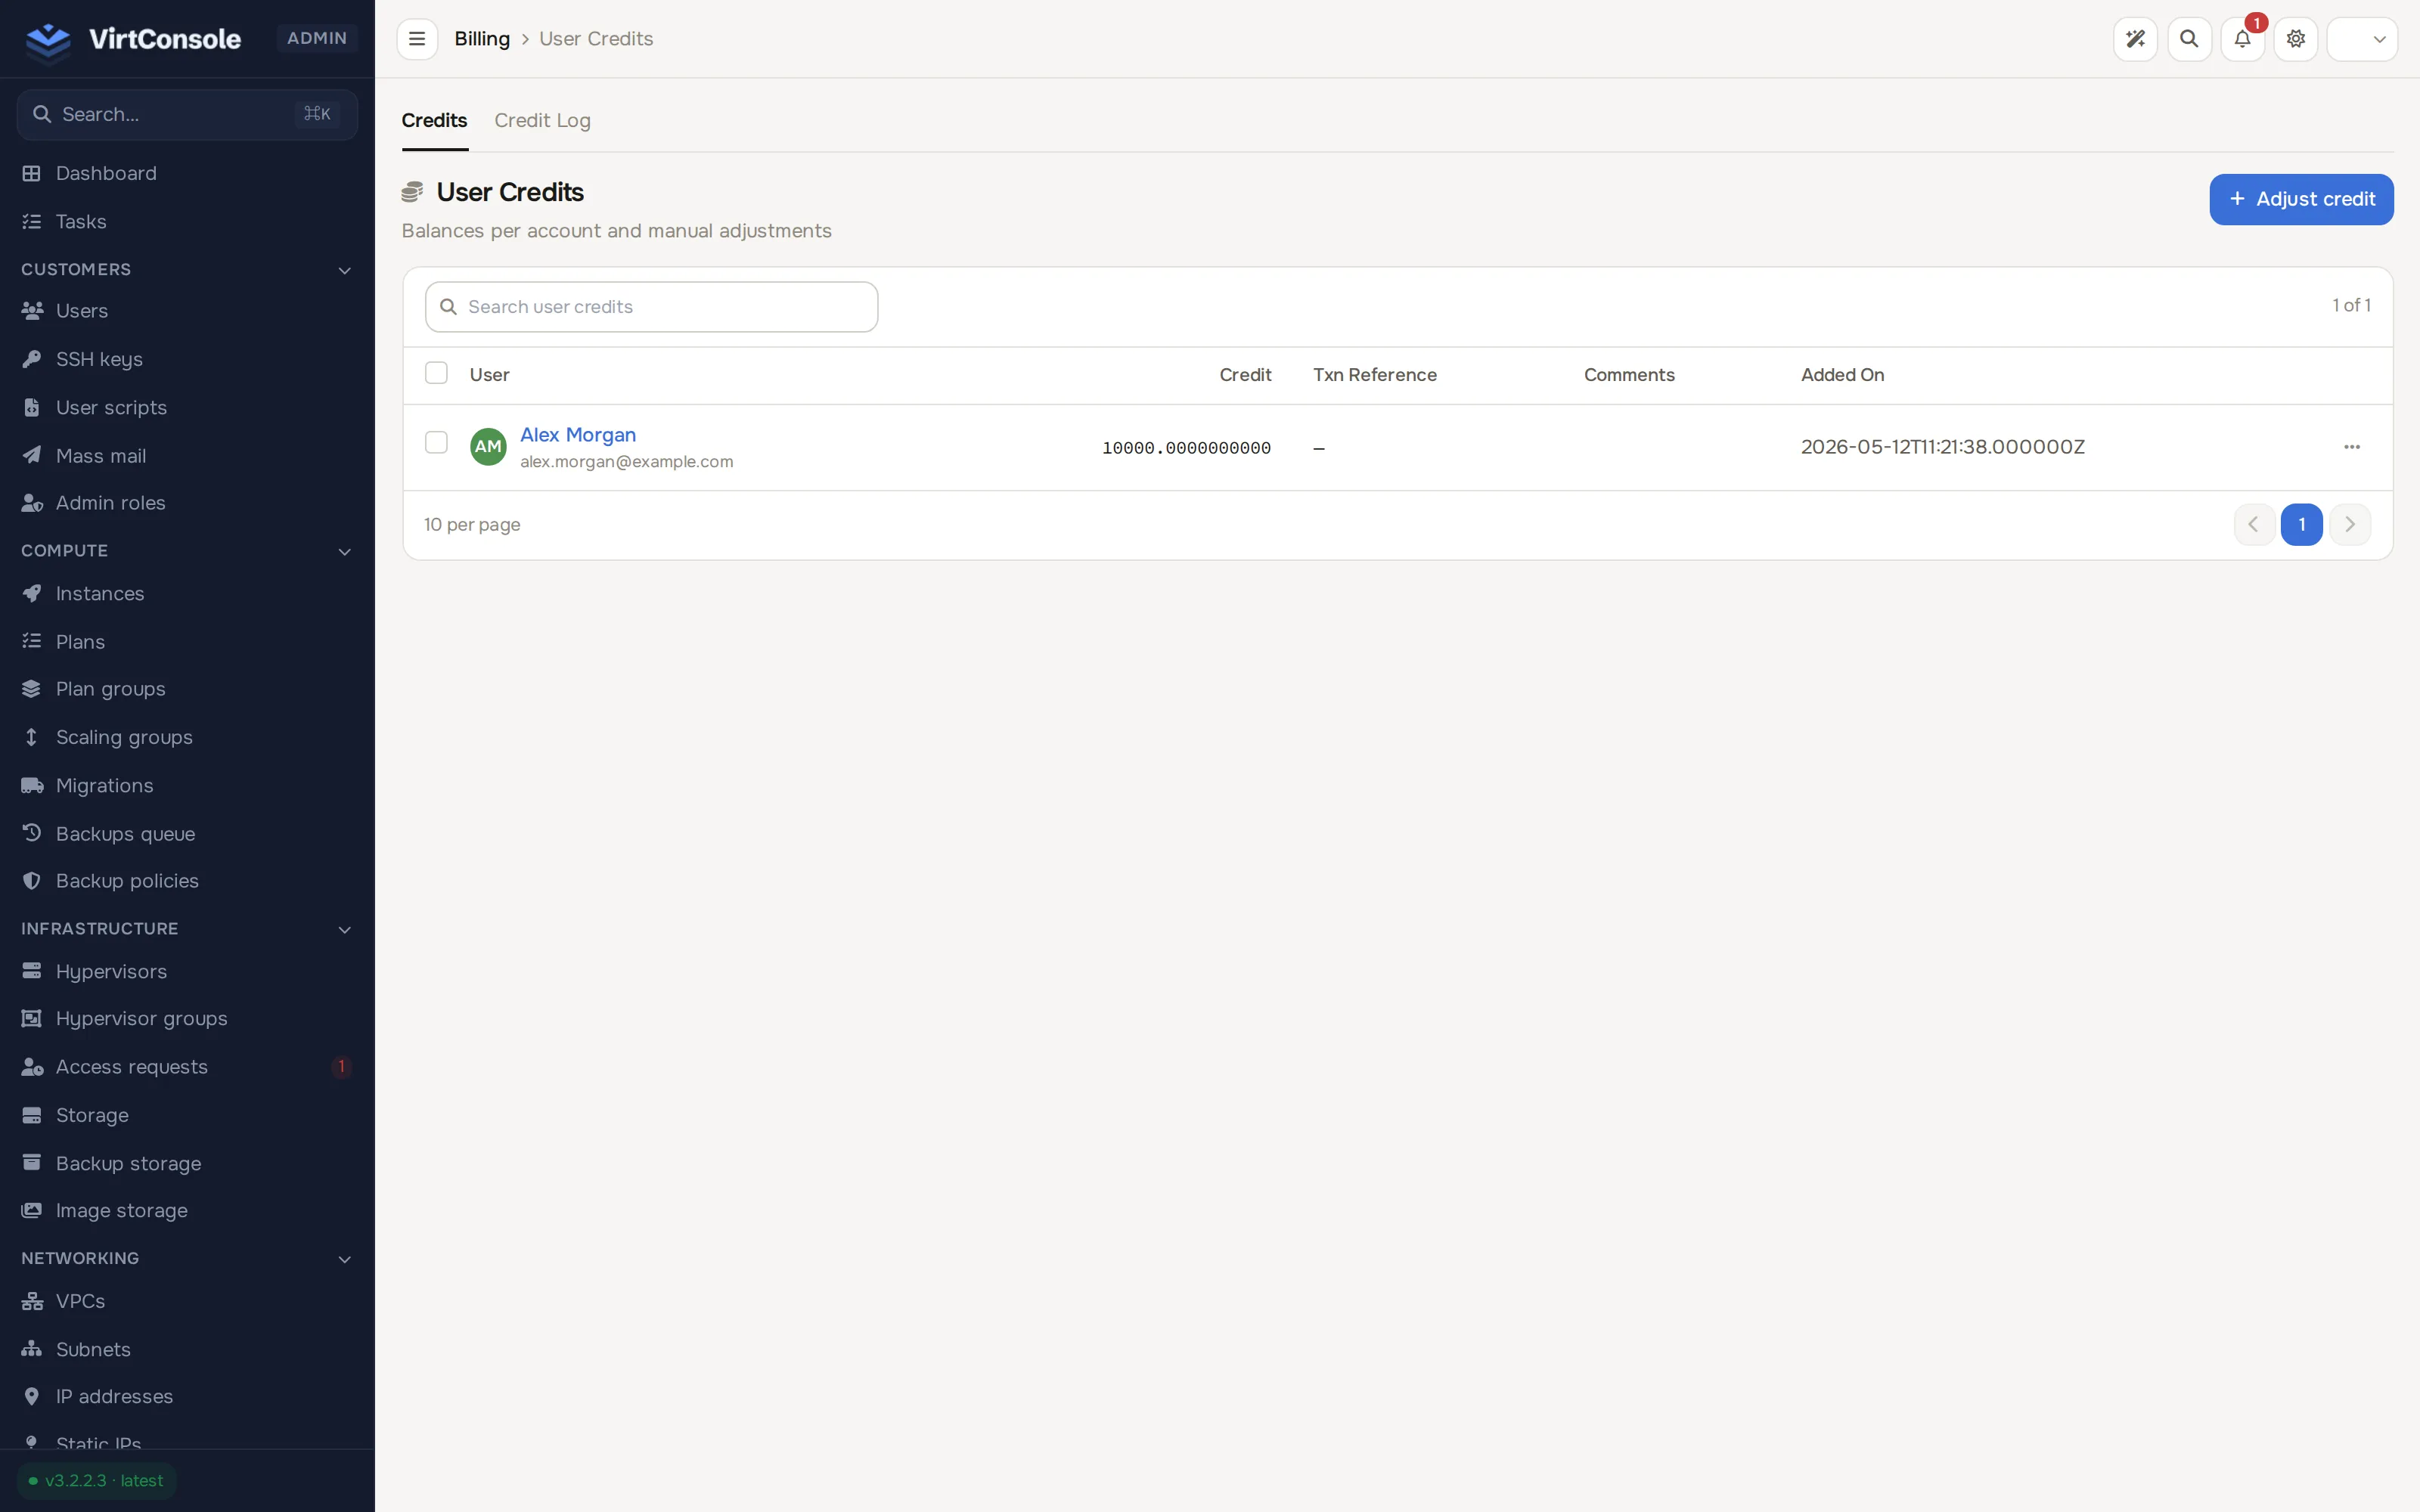This screenshot has height=1512, width=2420.
Task: Open Access requests in sidebar
Action: (187, 1066)
